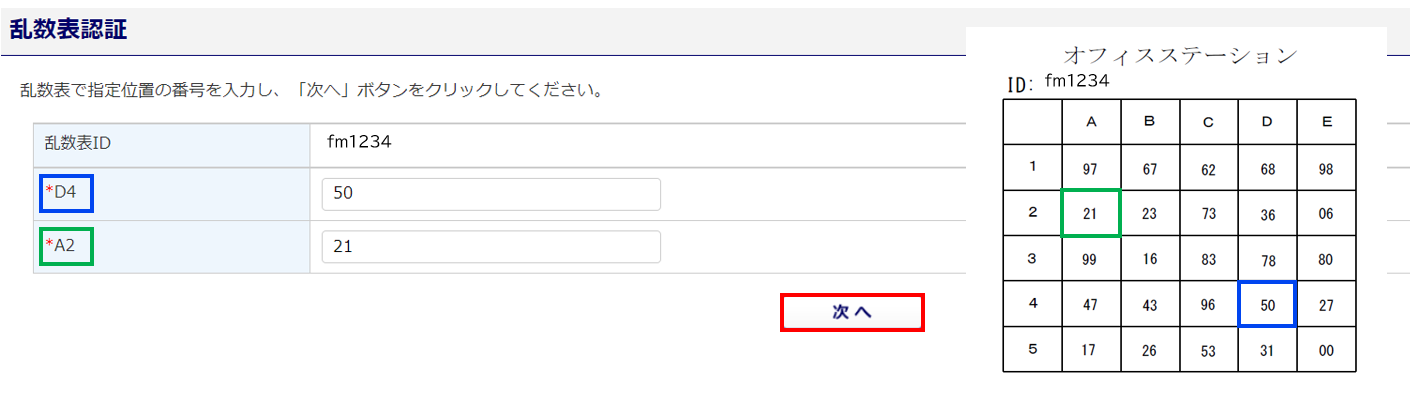This screenshot has width=1410, height=417.
Task: Click the A2 input field containing 21
Action: (490, 247)
